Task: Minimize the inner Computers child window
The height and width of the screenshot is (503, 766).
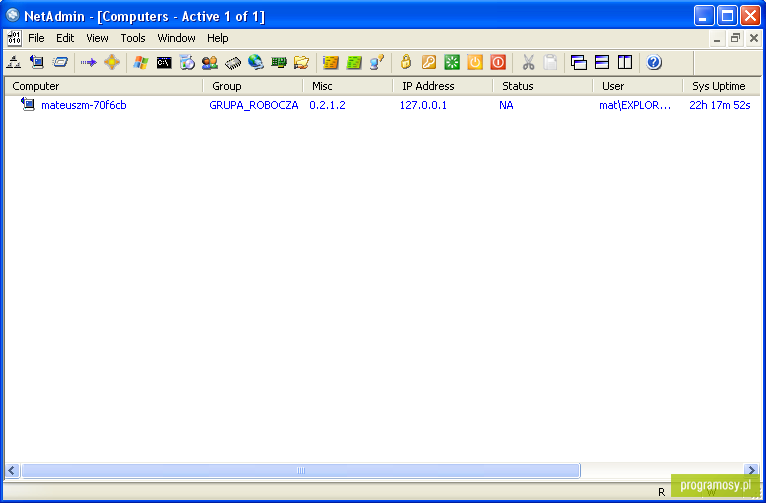Action: pos(717,39)
